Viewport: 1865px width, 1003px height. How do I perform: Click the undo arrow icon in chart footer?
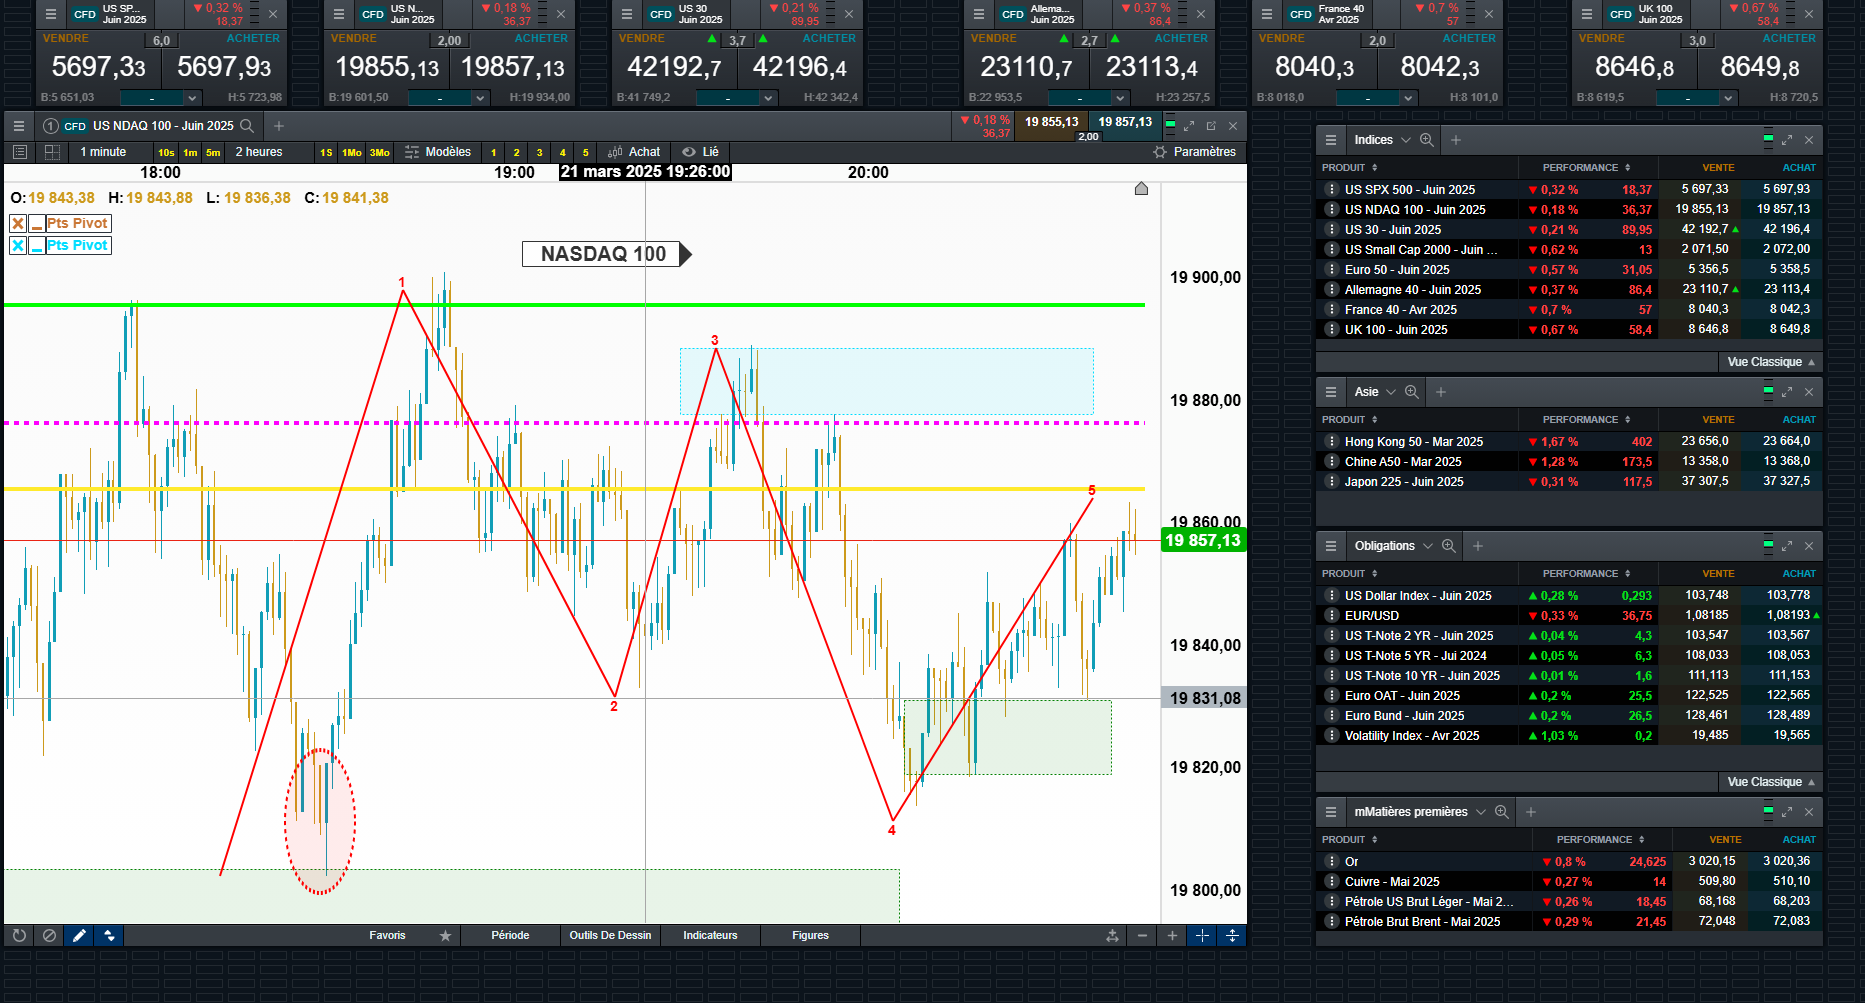tap(19, 936)
